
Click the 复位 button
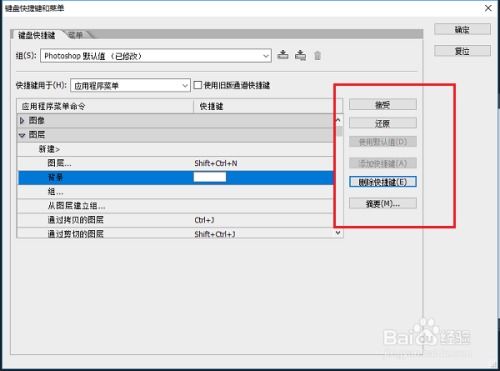462,51
